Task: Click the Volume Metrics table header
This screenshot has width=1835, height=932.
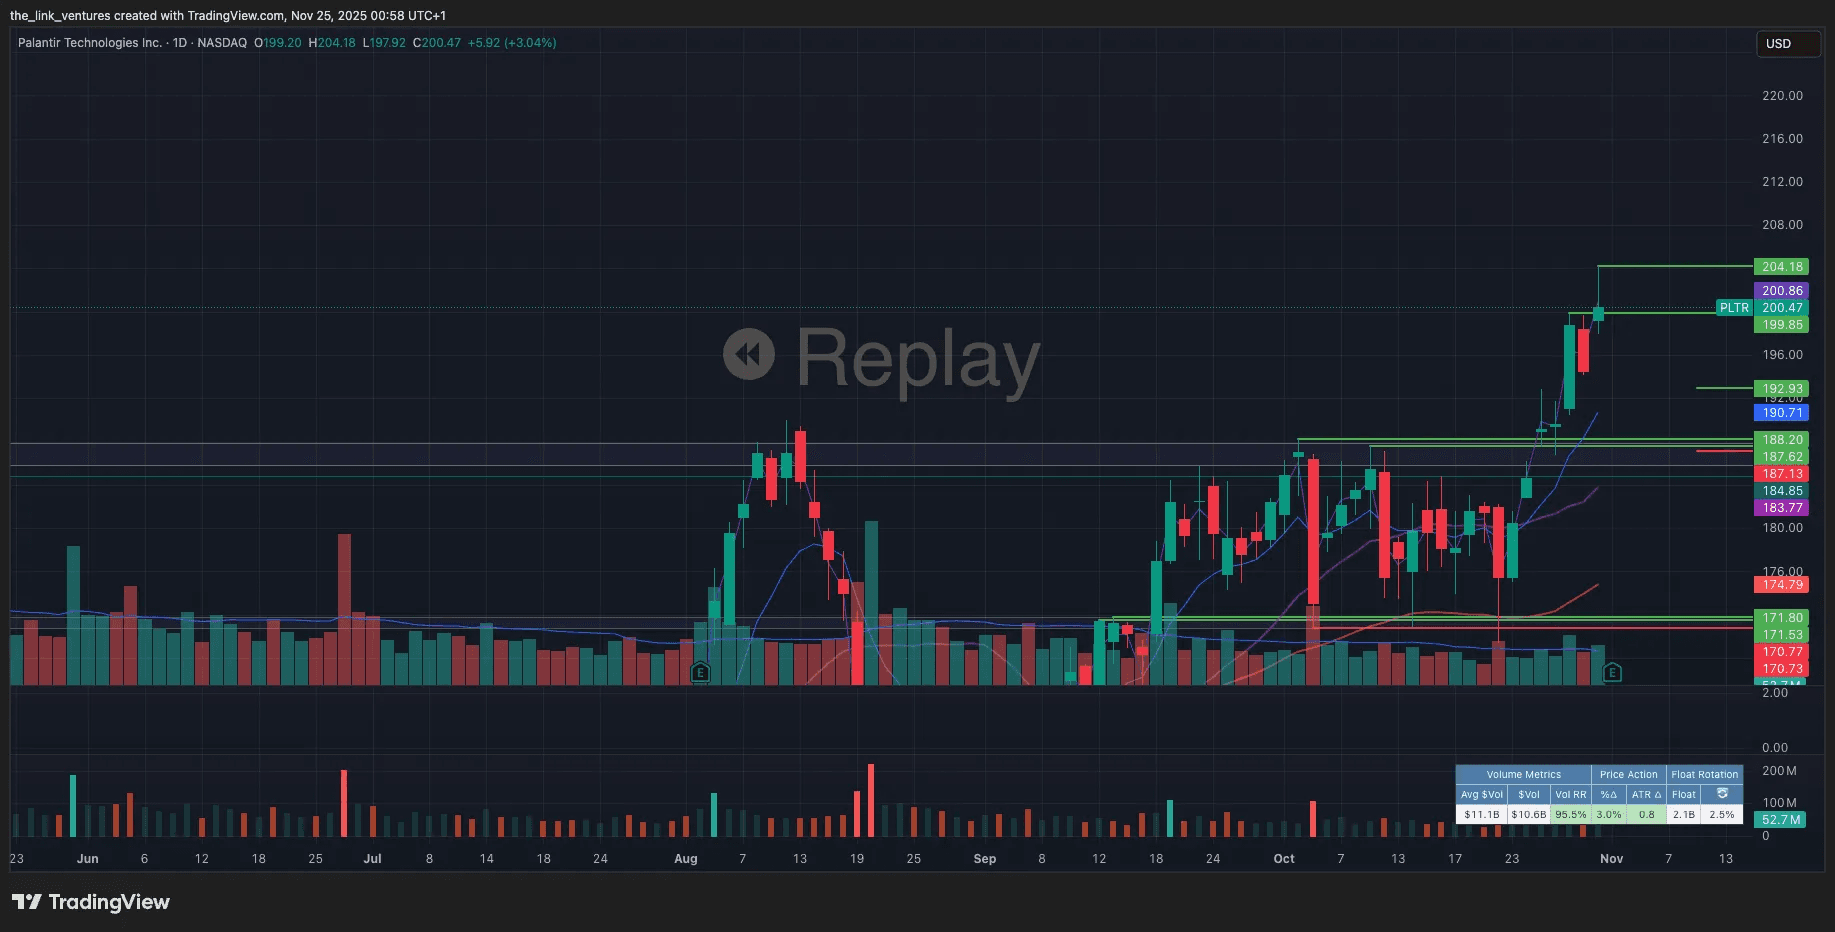Action: tap(1523, 775)
